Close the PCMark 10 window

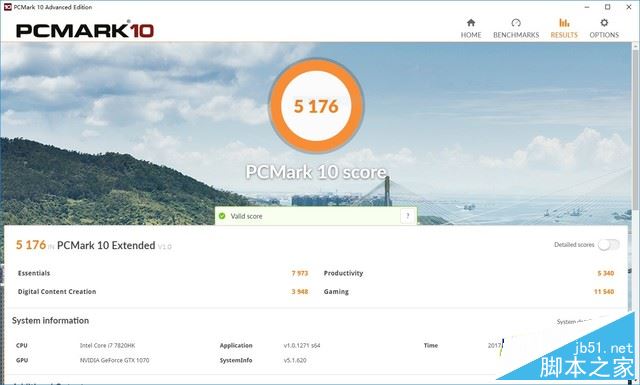(629, 7)
